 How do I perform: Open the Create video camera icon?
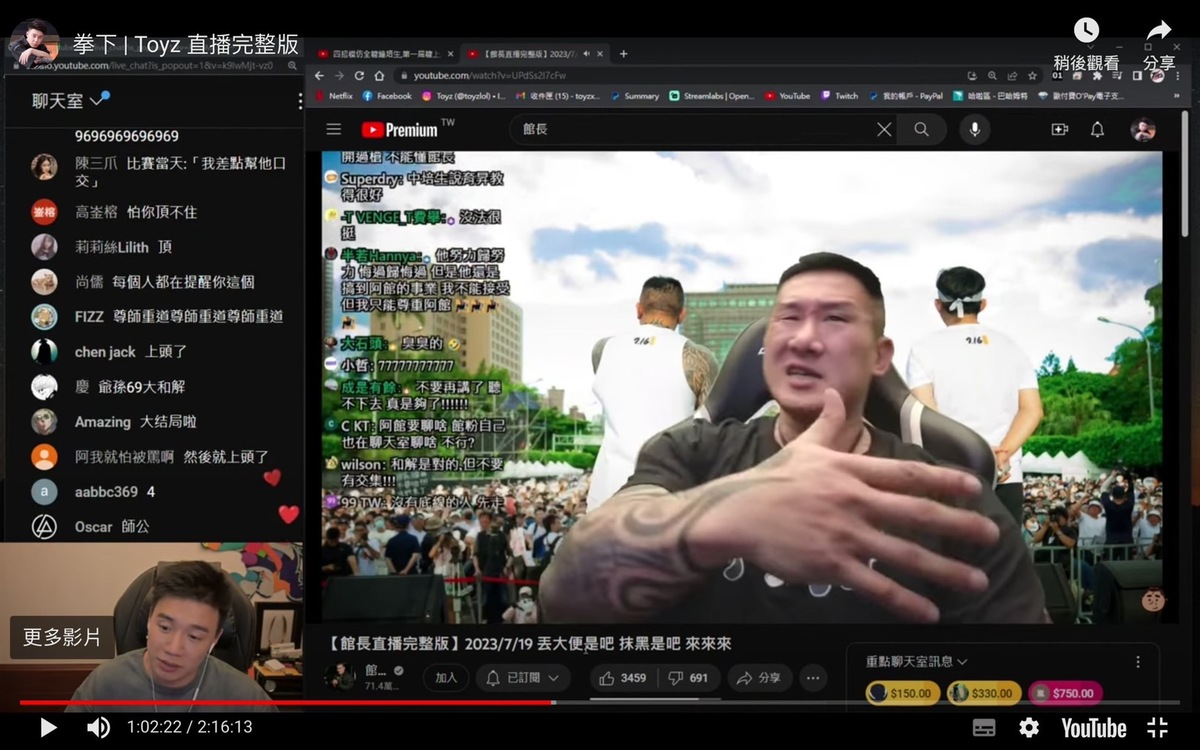tap(1059, 129)
